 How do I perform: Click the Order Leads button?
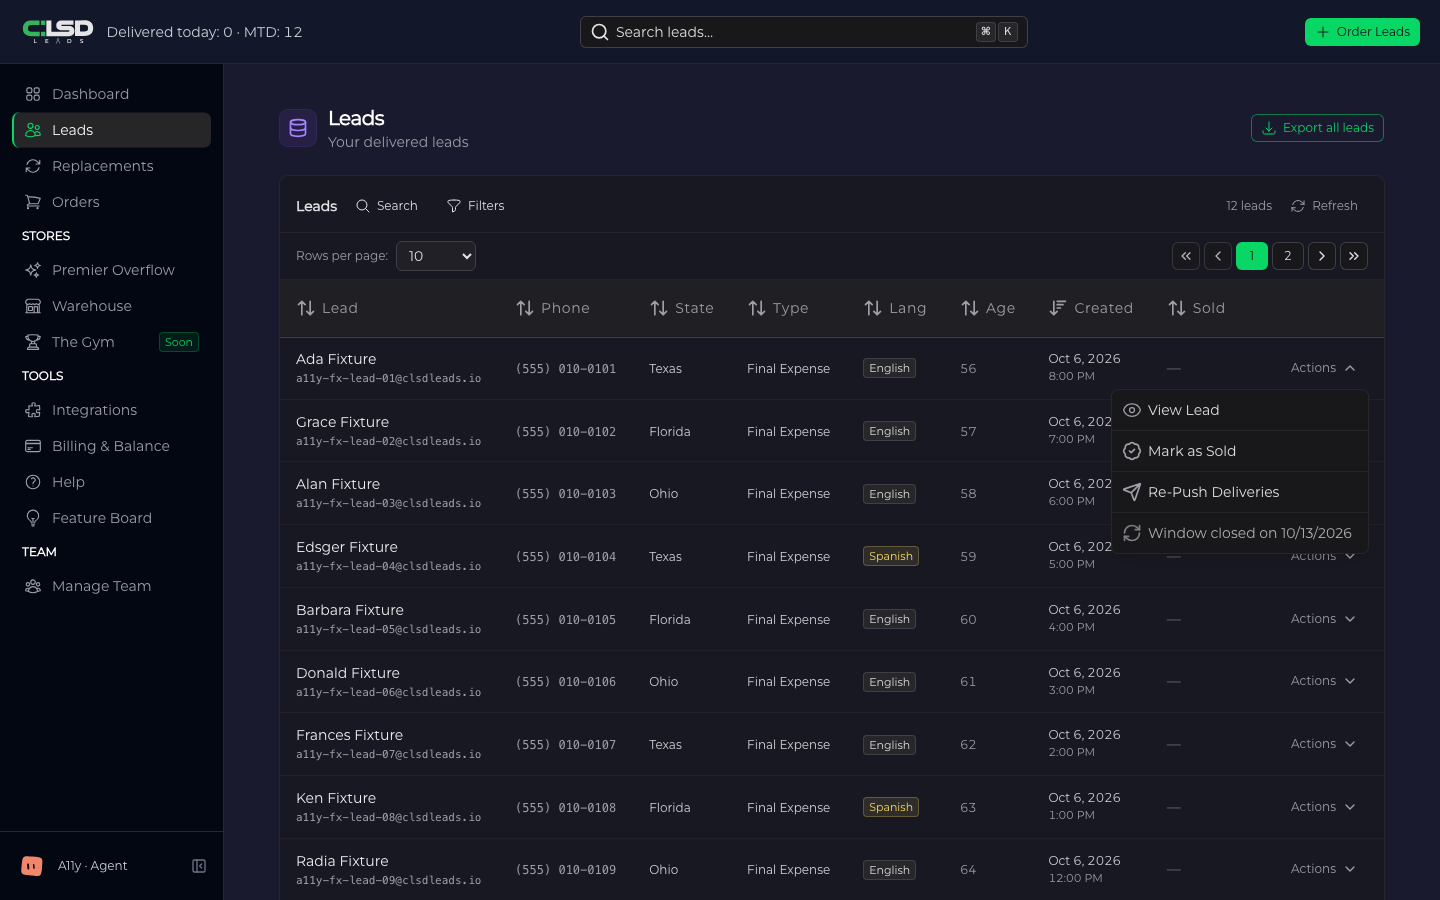pyautogui.click(x=1362, y=32)
